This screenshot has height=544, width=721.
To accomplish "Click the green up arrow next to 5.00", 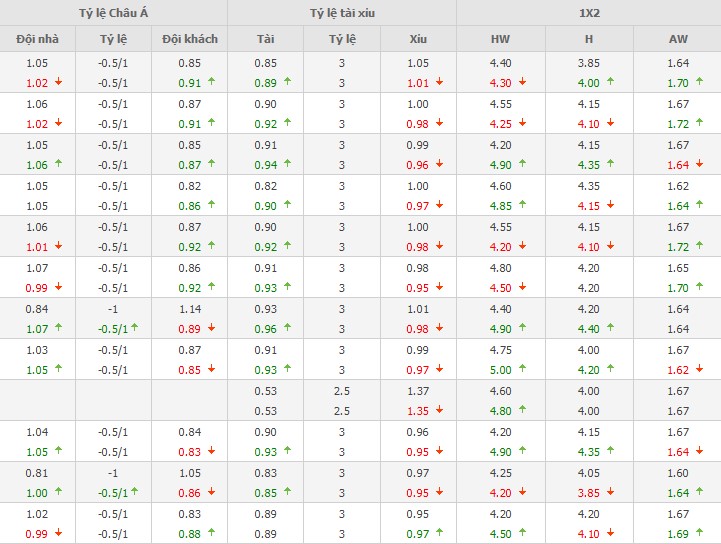I will (523, 370).
